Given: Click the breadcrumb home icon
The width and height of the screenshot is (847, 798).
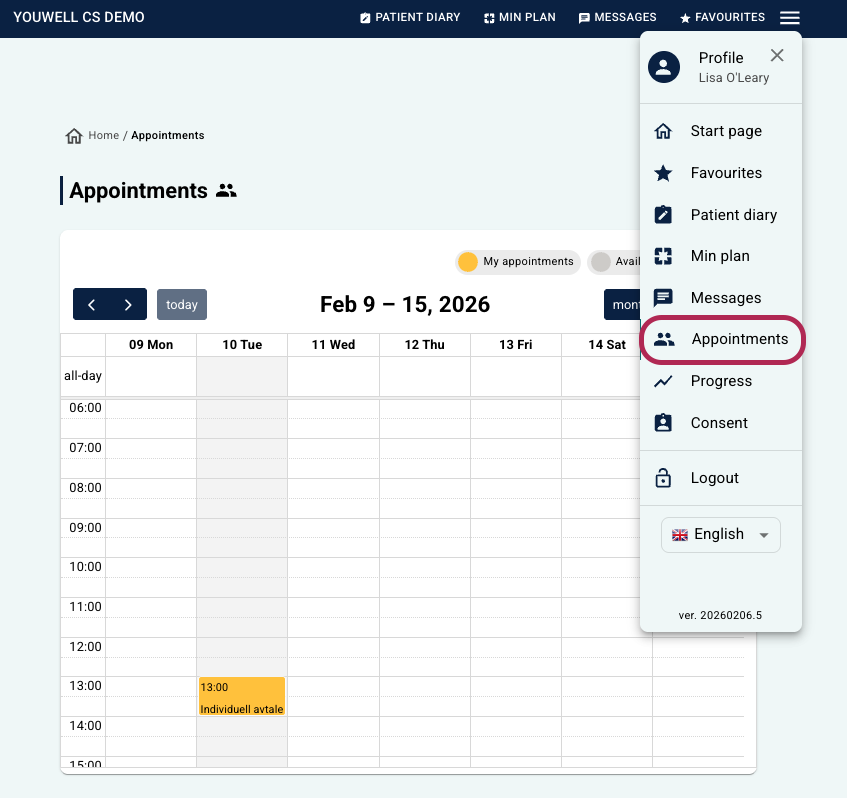Looking at the screenshot, I should coord(74,136).
